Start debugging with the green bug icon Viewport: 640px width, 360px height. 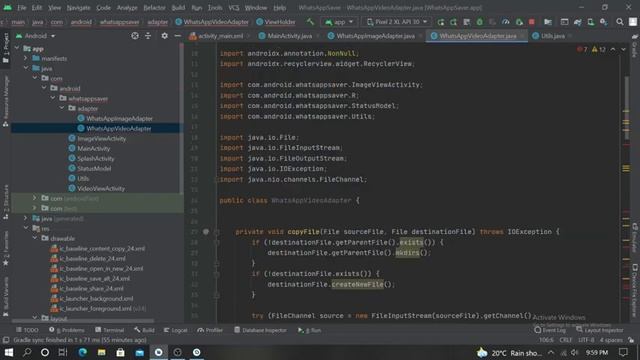(x=480, y=22)
